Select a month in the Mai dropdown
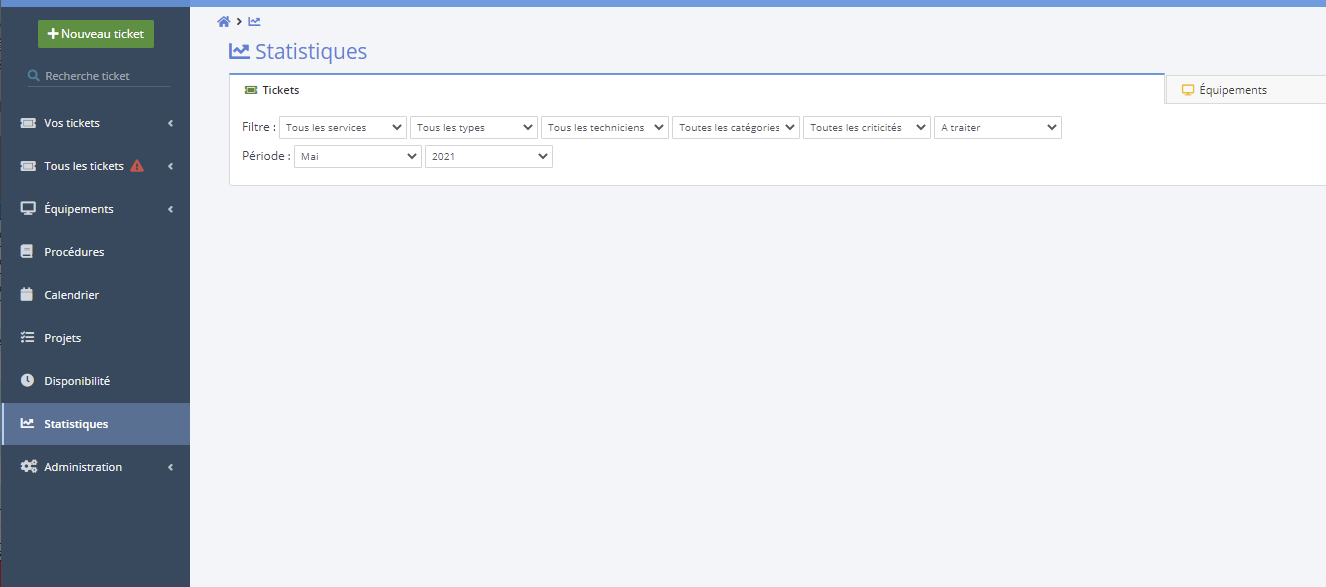This screenshot has width=1326, height=587. coord(358,157)
